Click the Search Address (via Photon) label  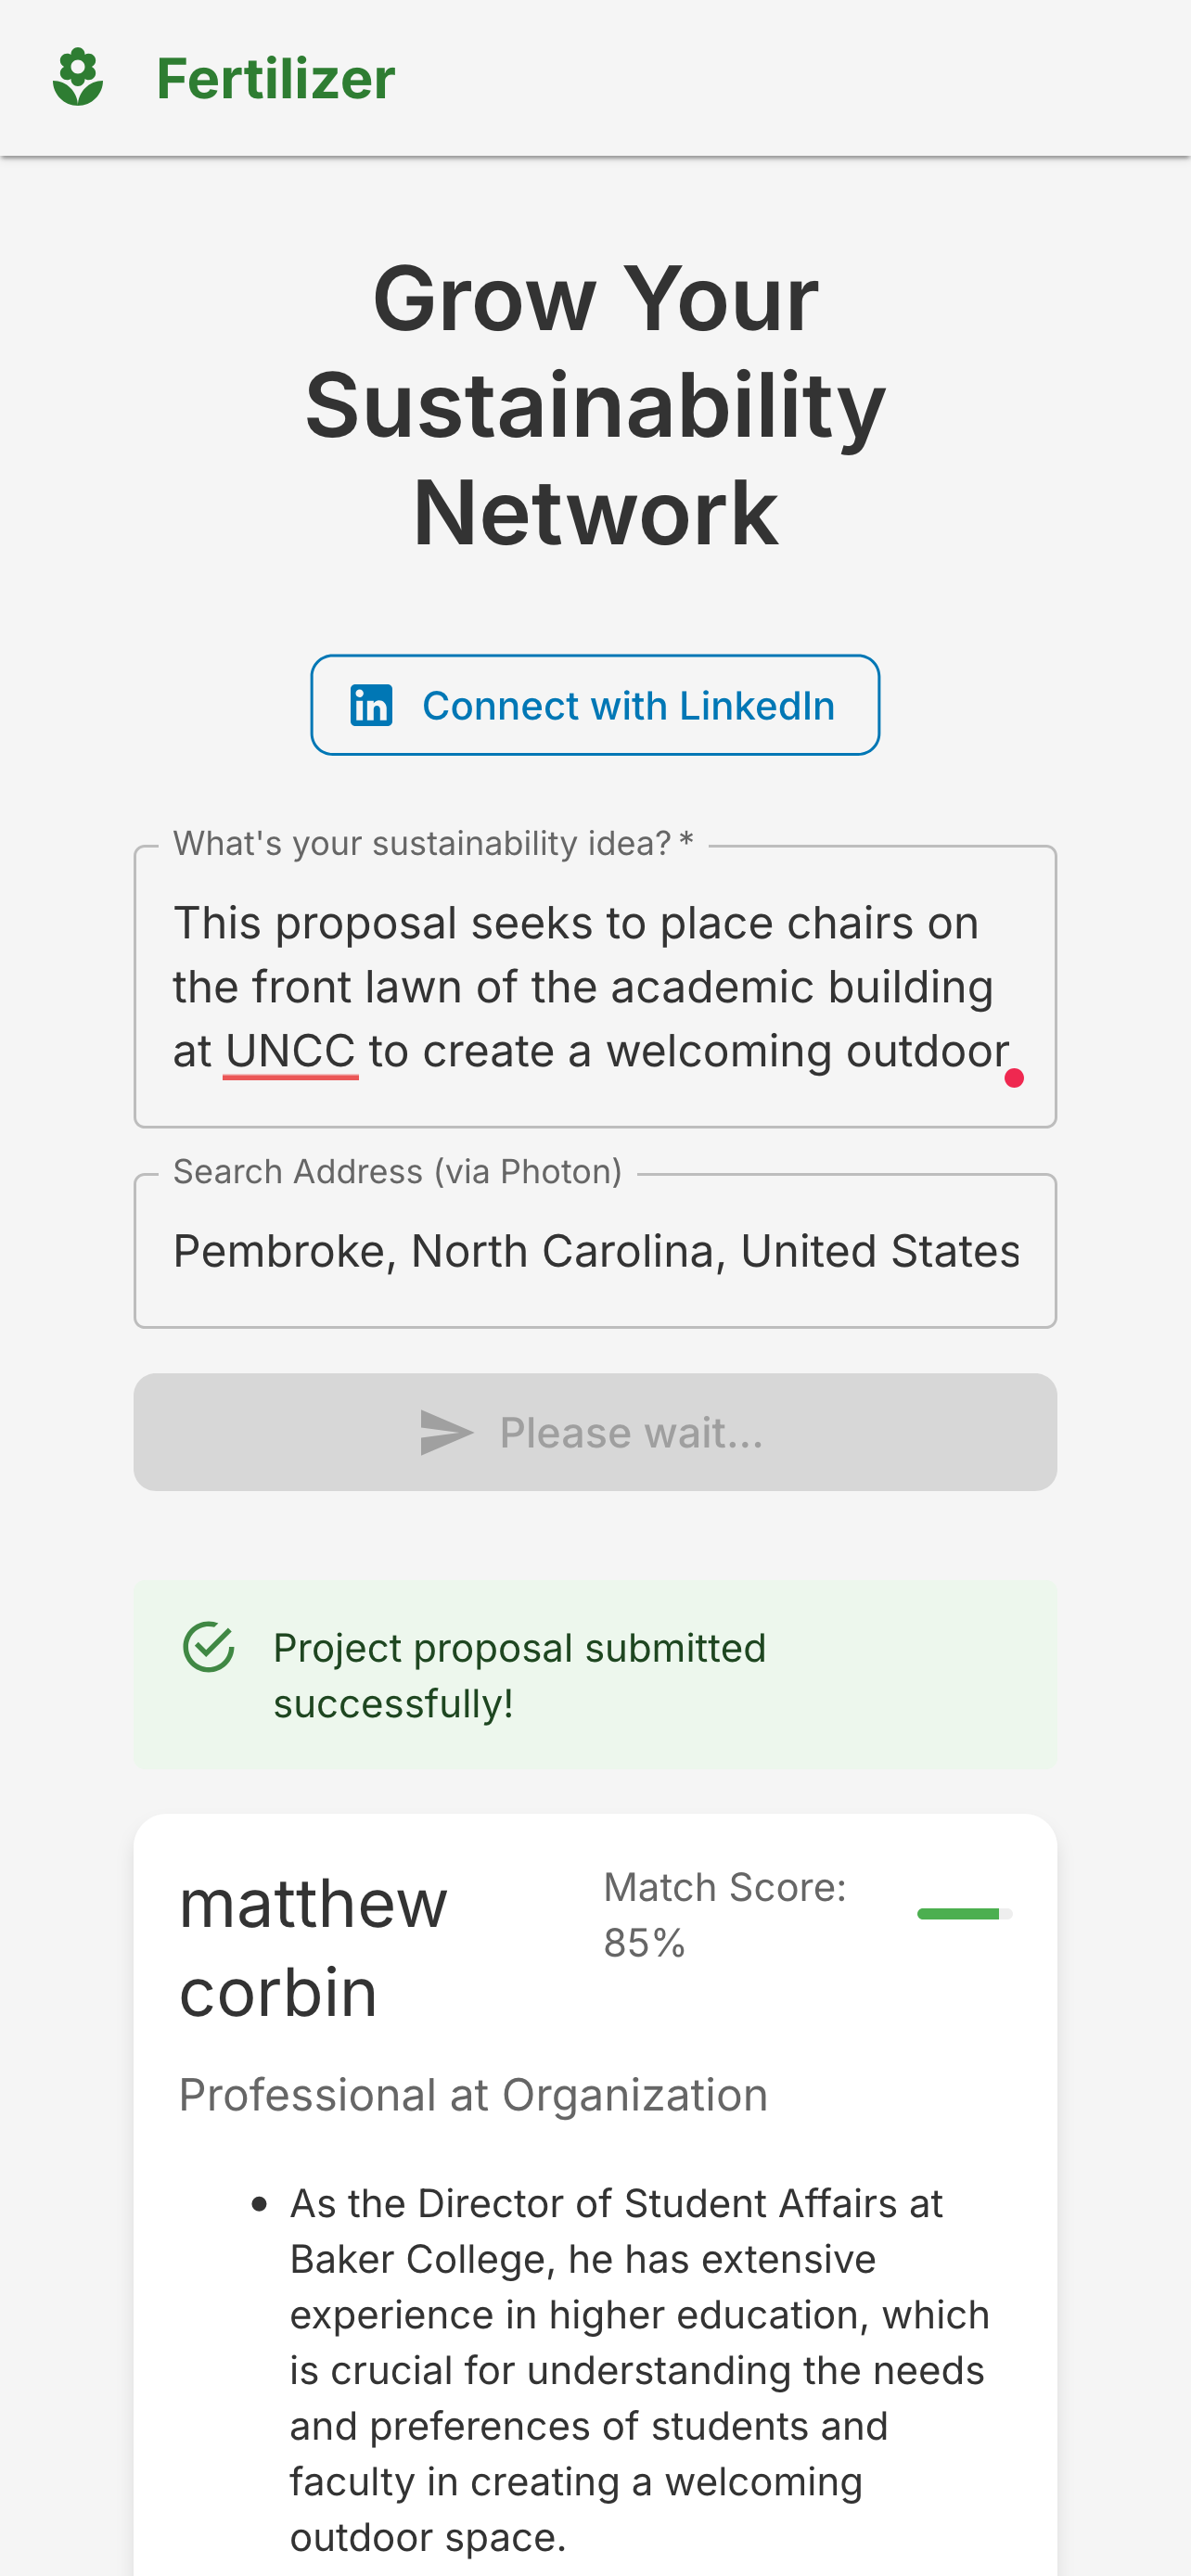click(397, 1171)
